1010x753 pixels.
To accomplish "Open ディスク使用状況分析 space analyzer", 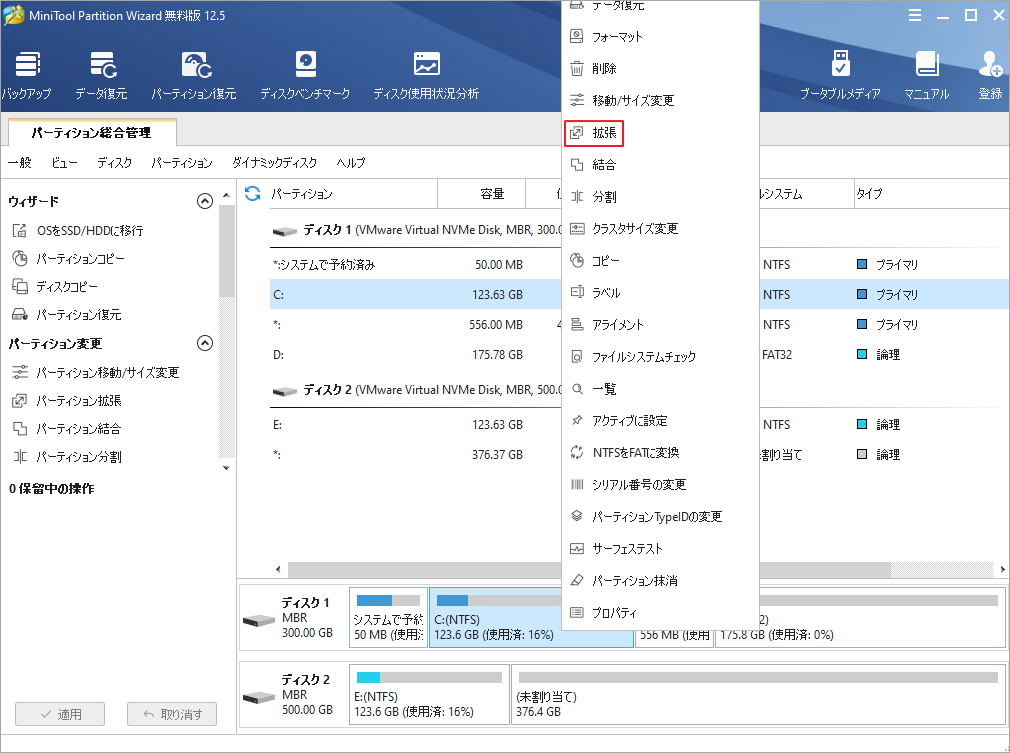I will tap(426, 75).
